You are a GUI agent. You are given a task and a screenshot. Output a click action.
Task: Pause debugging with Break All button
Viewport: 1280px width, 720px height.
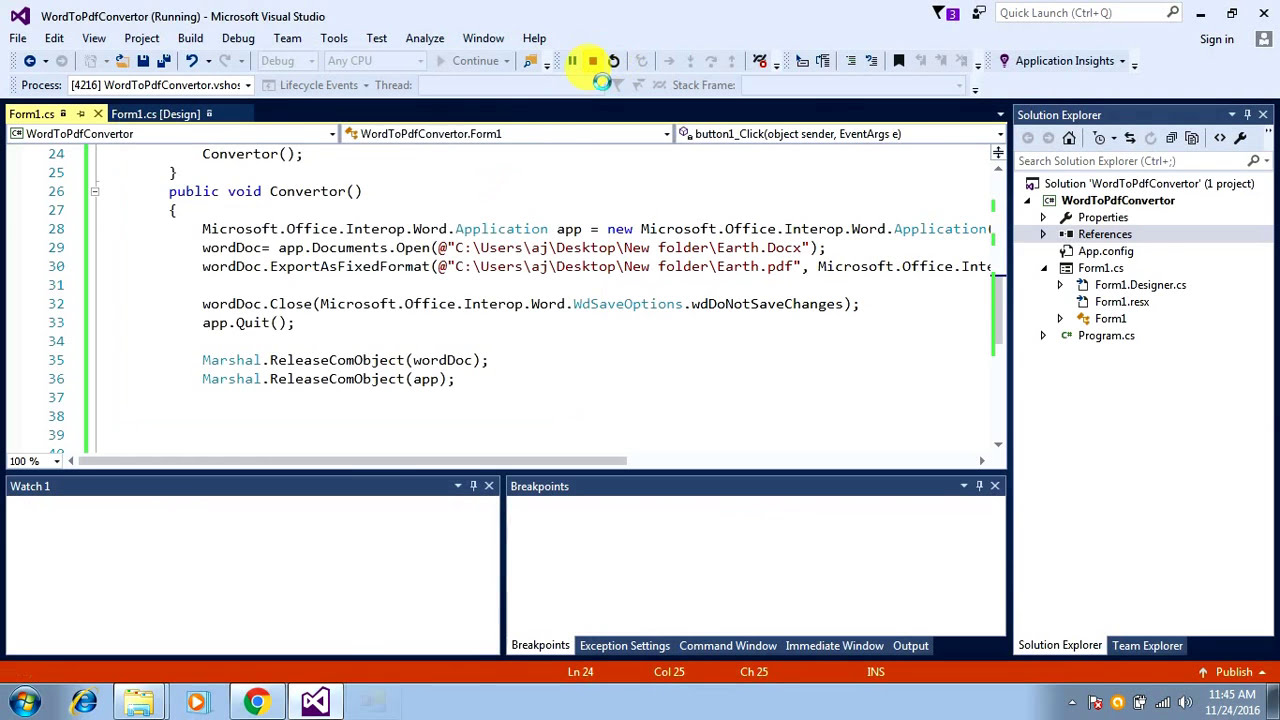coord(572,61)
